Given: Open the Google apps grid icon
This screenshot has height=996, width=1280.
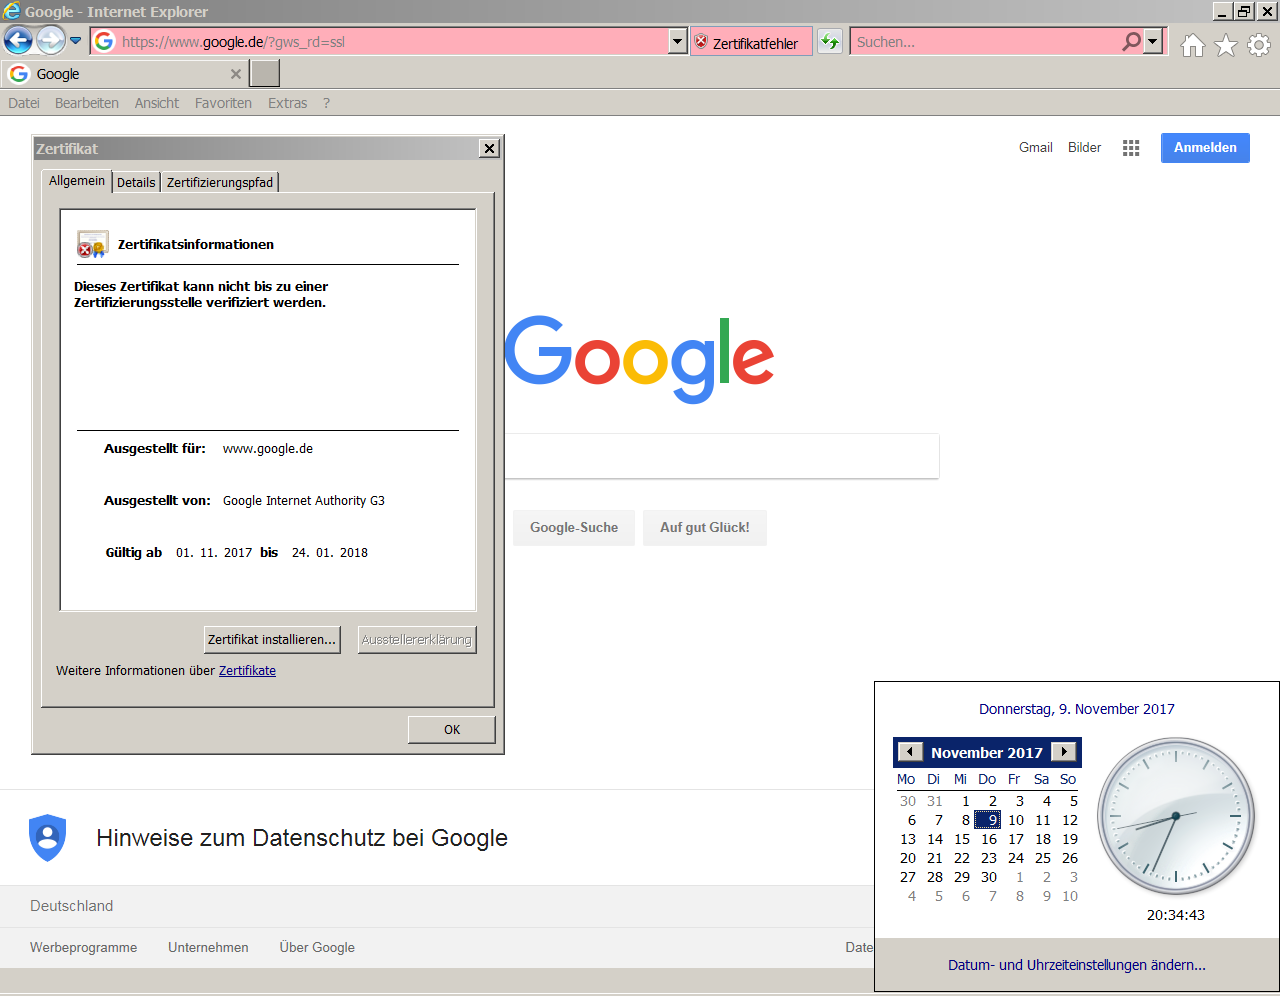Looking at the screenshot, I should pyautogui.click(x=1131, y=148).
